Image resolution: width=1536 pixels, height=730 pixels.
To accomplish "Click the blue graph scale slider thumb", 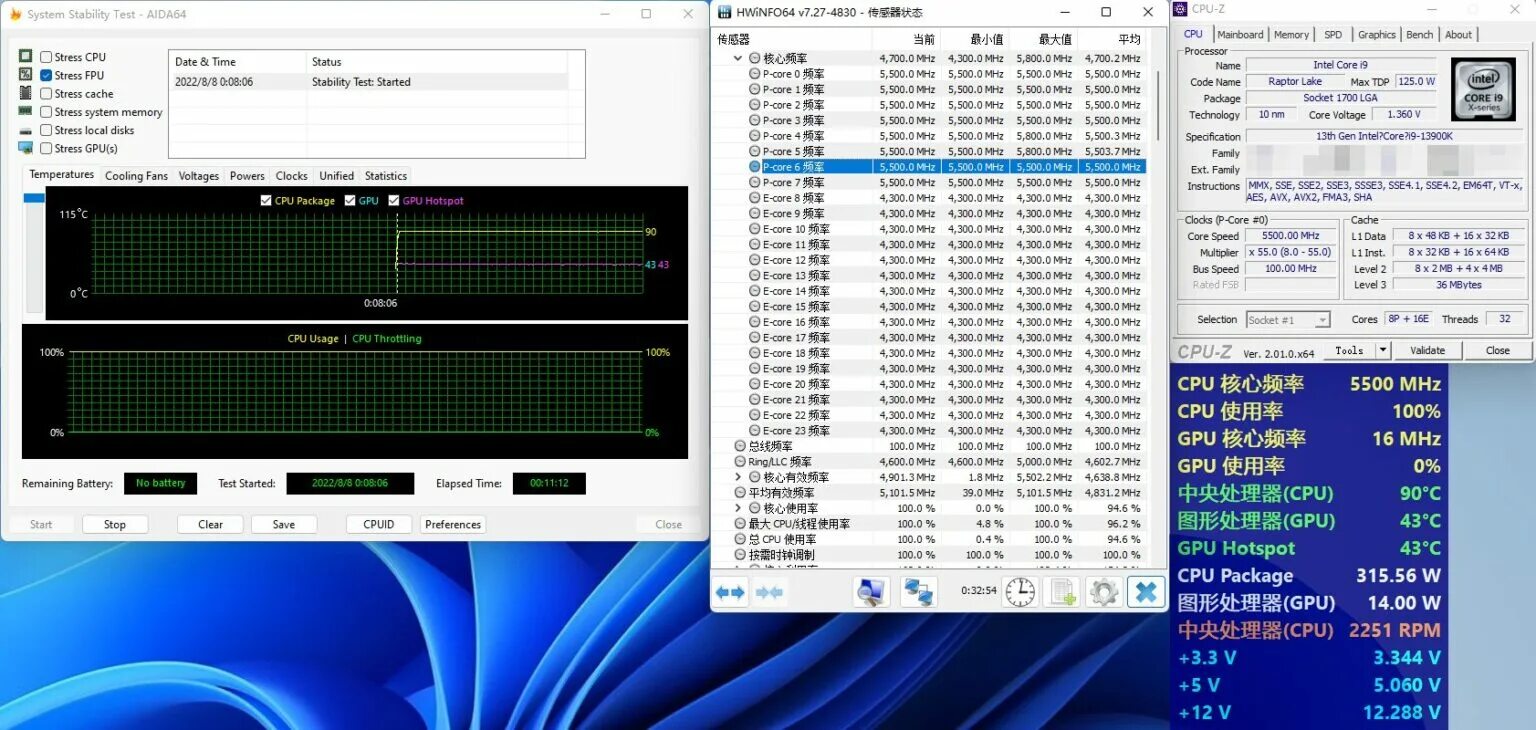I will point(34,198).
